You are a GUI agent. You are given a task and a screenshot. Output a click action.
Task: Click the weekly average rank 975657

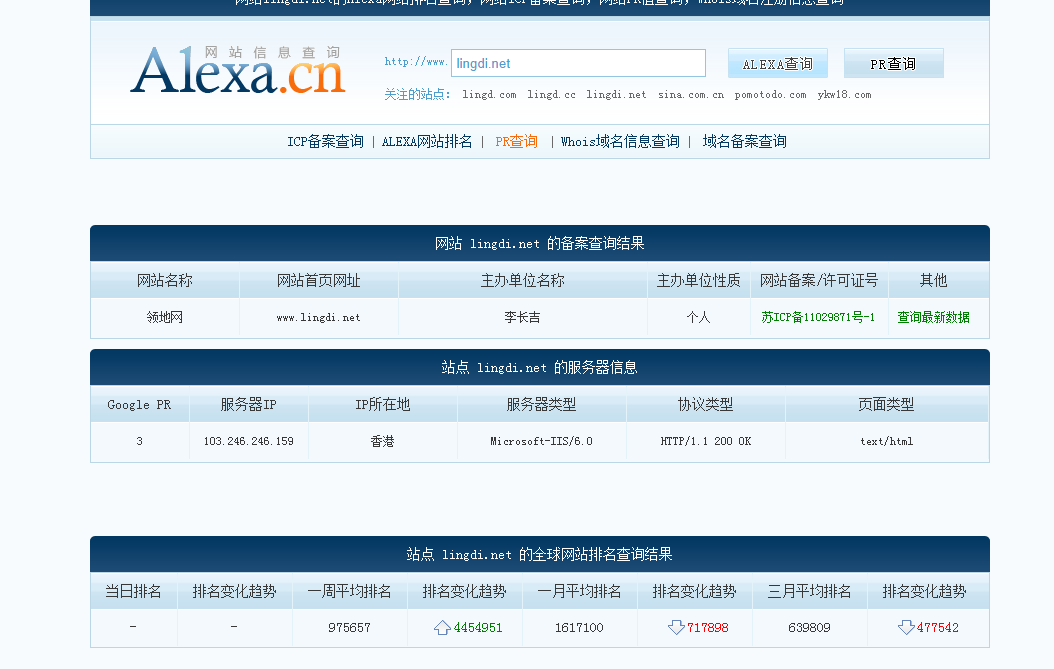[x=349, y=628]
